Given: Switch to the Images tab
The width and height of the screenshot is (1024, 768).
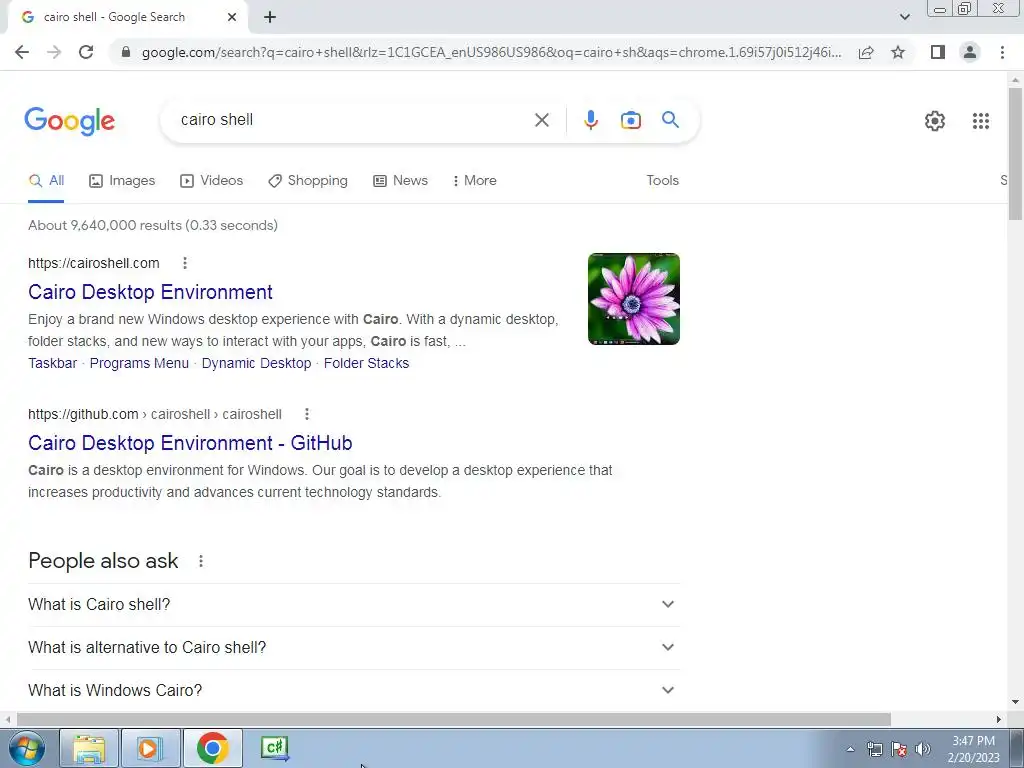Looking at the screenshot, I should [122, 181].
